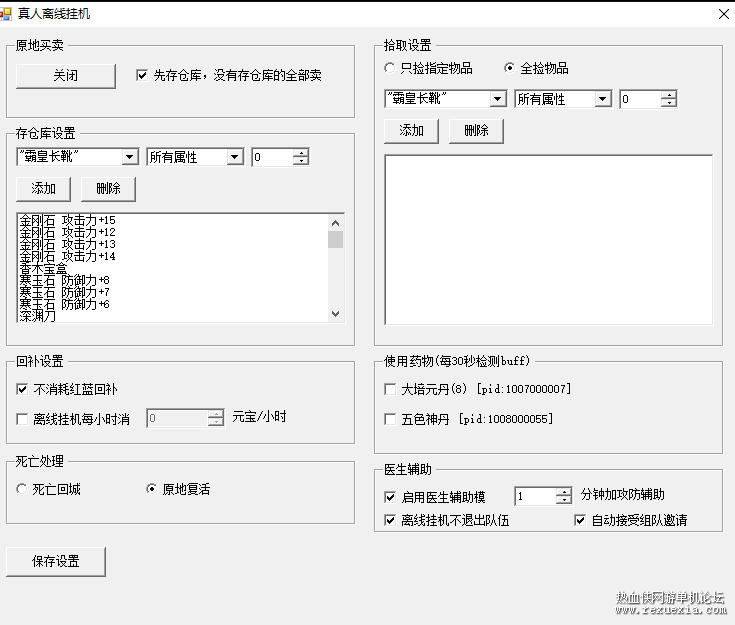Select list row 寒玉石 防御力+7
Screen dimensions: 735x625
pos(173,292)
